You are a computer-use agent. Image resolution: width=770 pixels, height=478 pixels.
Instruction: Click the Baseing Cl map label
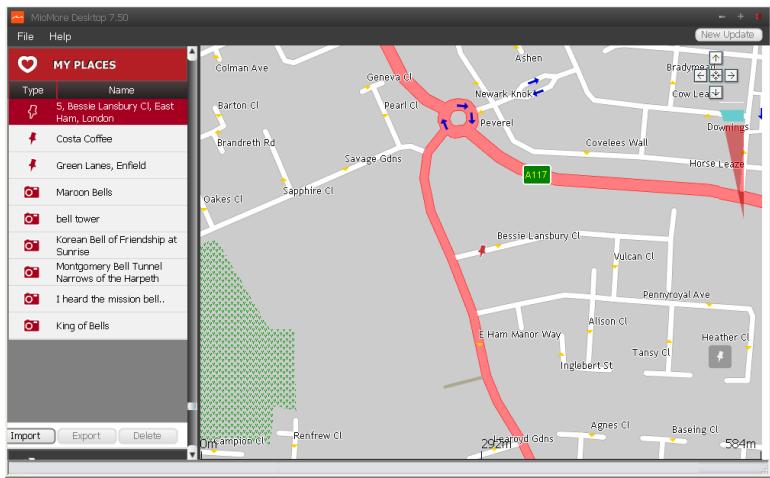pyautogui.click(x=695, y=430)
